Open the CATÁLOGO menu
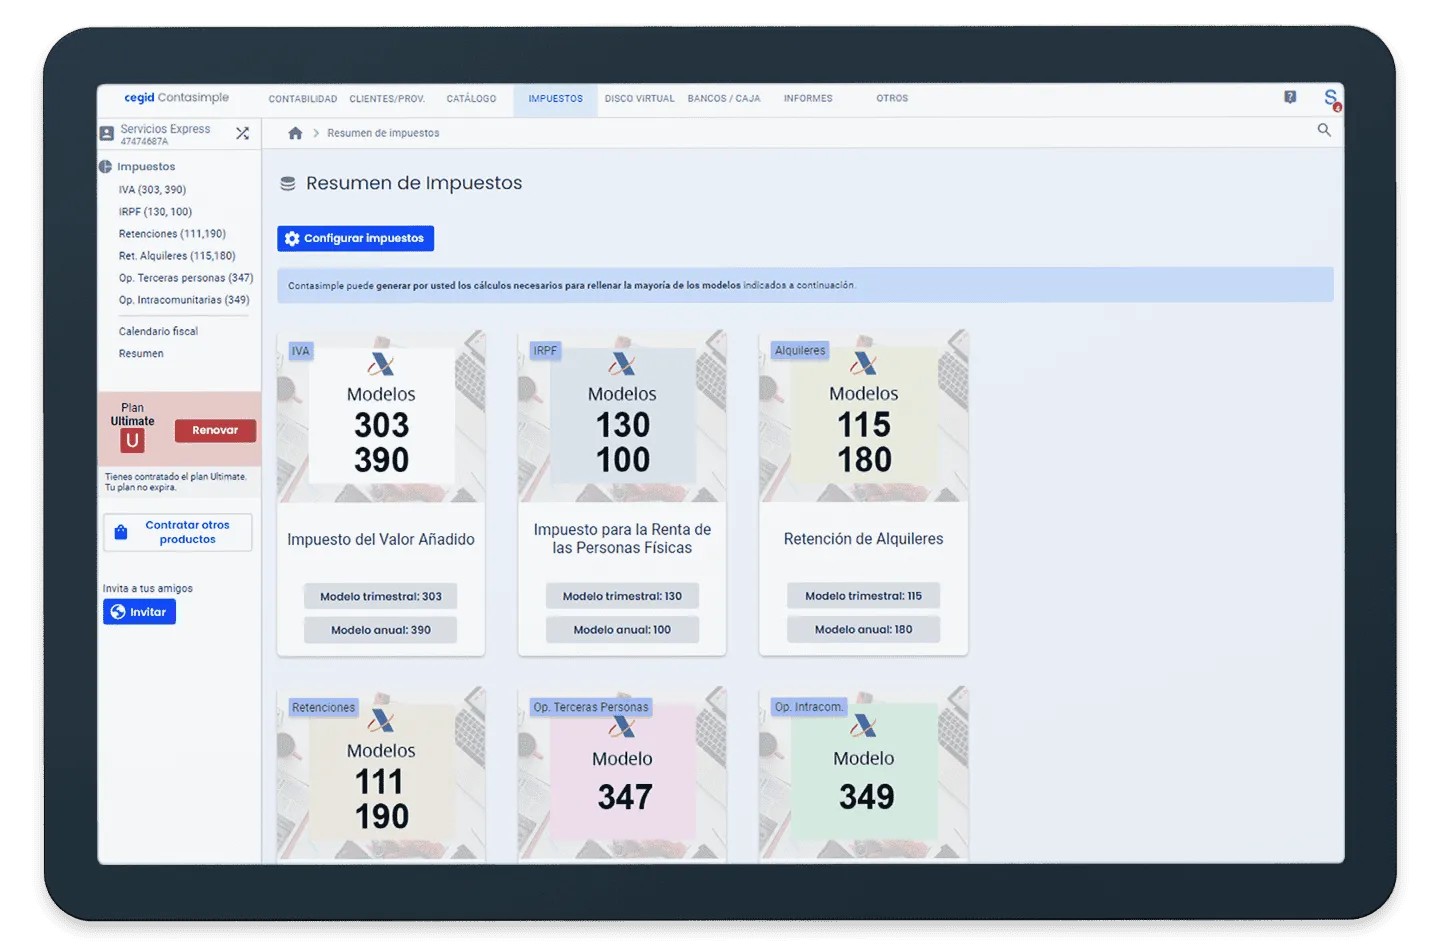 click(471, 99)
